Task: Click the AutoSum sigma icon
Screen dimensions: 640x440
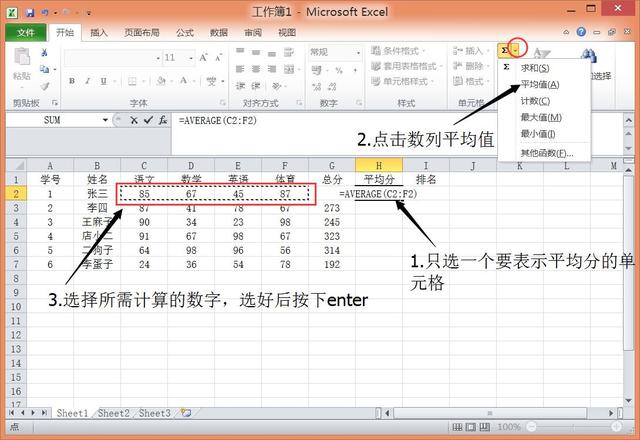Action: (505, 50)
